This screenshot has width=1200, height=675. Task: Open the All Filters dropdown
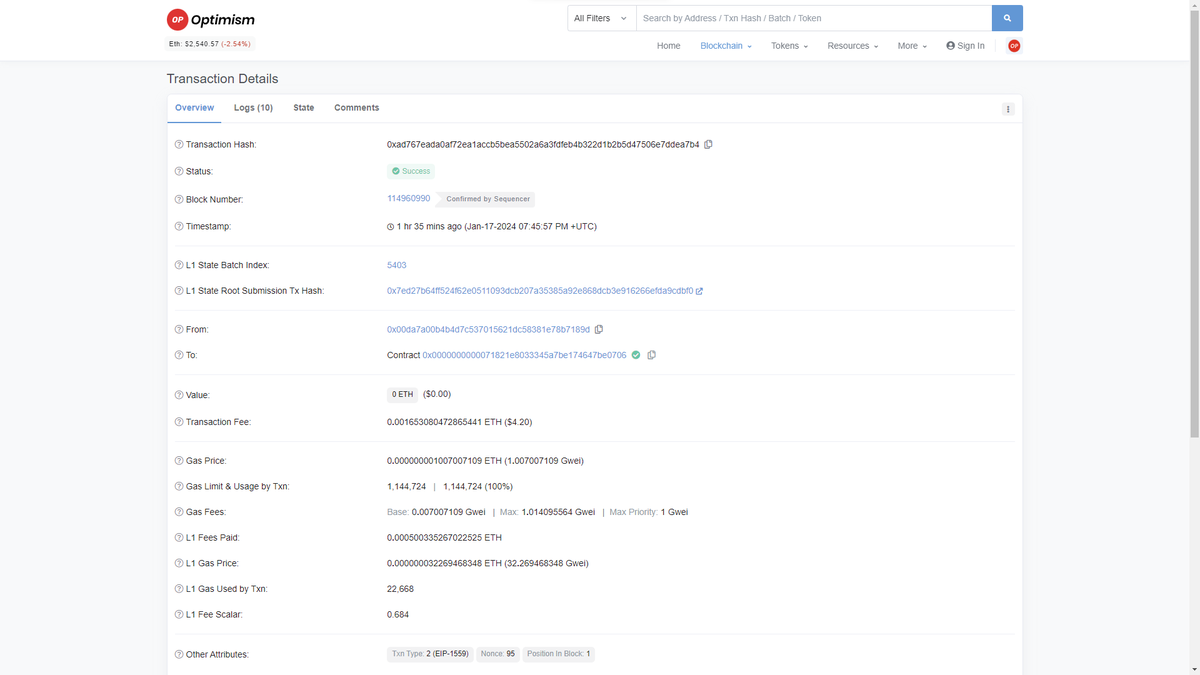pos(600,17)
